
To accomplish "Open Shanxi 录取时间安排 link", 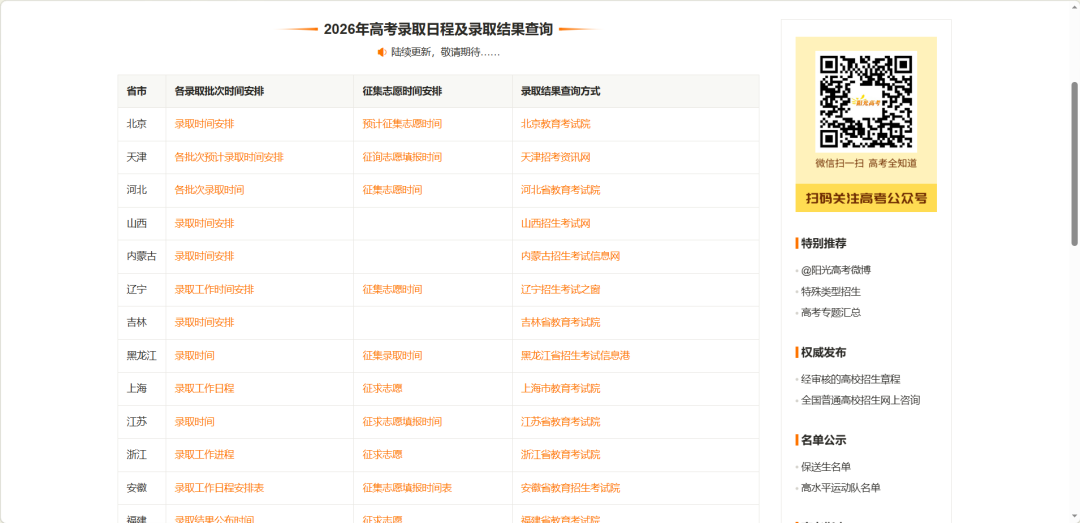I will pyautogui.click(x=205, y=223).
